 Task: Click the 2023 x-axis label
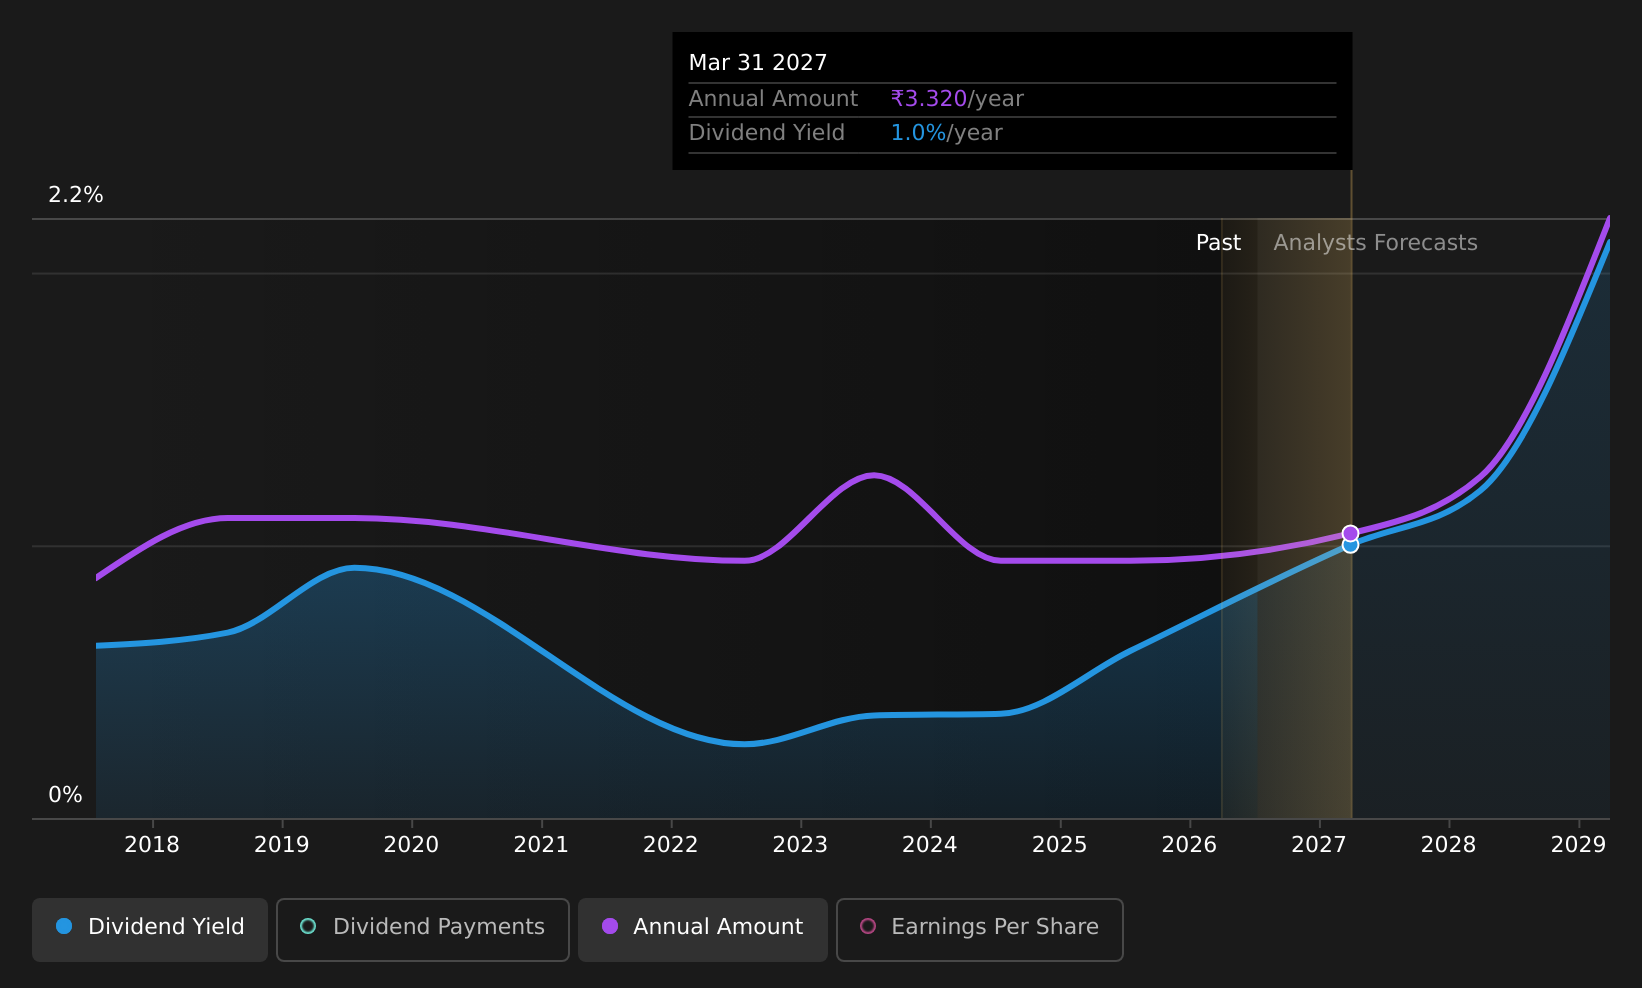pyautogui.click(x=800, y=845)
